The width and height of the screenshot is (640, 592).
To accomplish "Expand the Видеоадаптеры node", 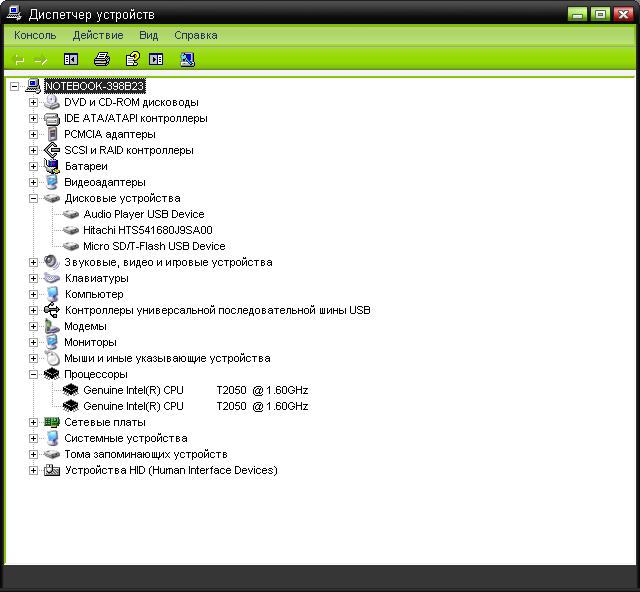I will click(x=33, y=182).
